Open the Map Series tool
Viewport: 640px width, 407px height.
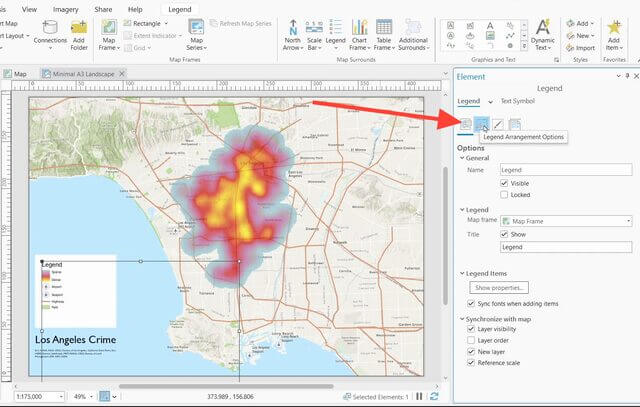[x=196, y=35]
